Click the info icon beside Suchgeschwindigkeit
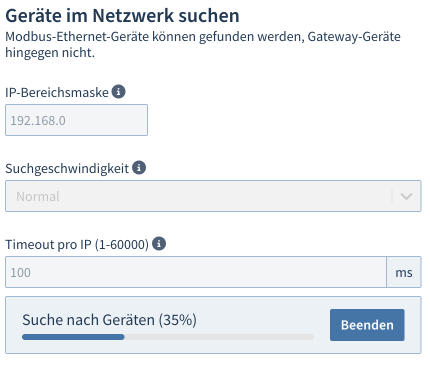The image size is (430, 367). click(139, 167)
